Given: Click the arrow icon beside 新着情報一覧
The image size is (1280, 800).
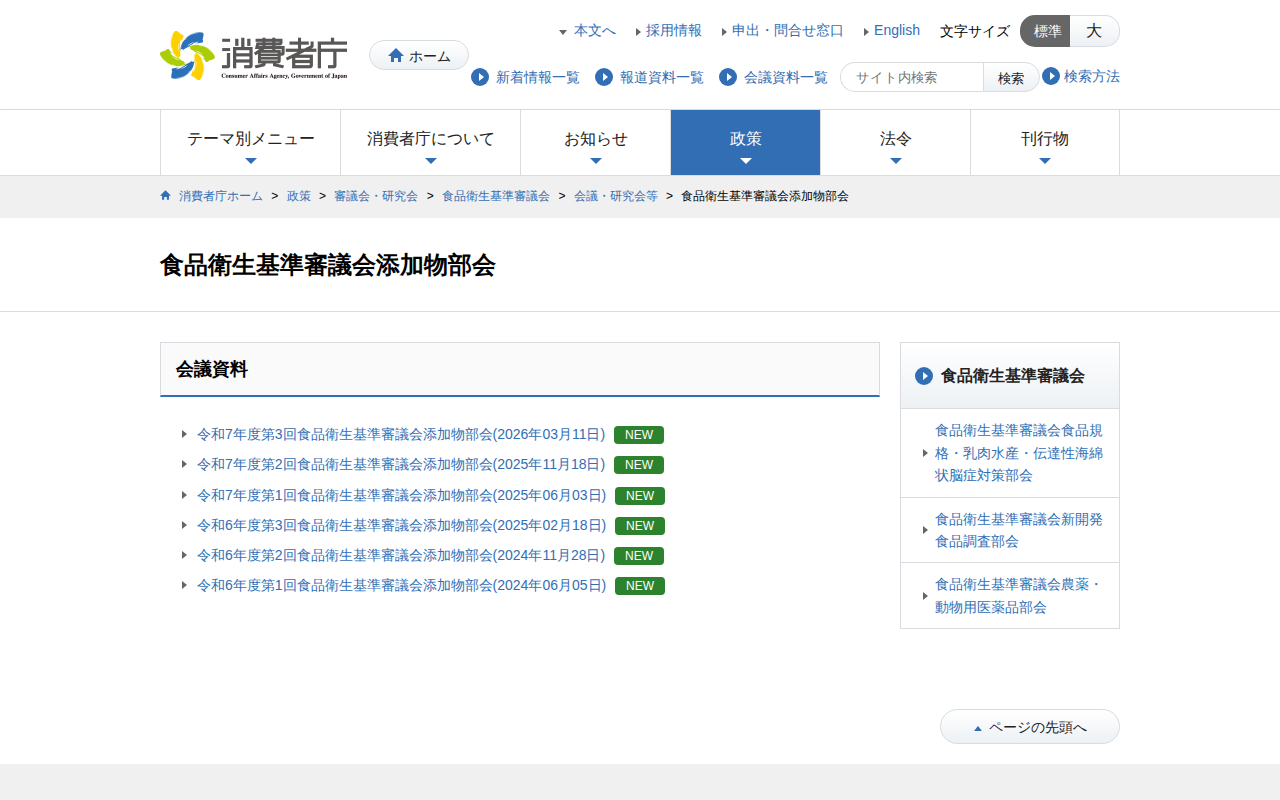Looking at the screenshot, I should coord(480,77).
